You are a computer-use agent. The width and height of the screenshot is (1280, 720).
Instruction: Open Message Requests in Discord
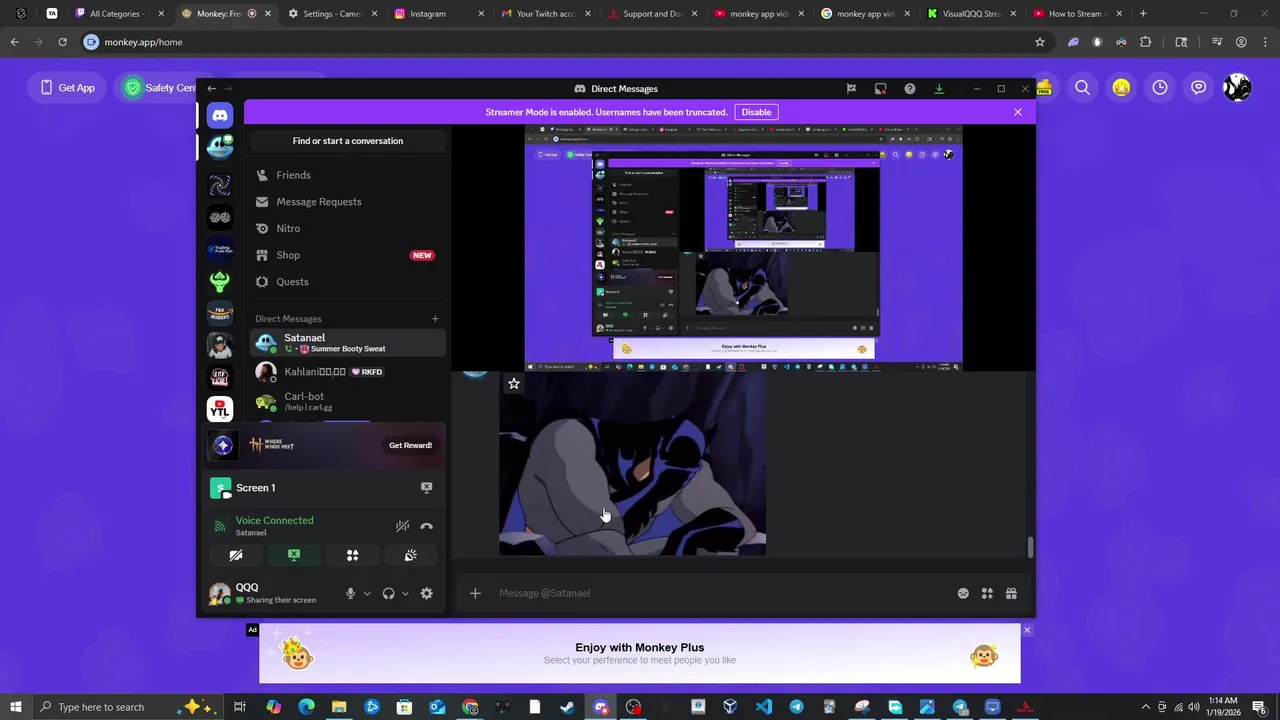pyautogui.click(x=348, y=202)
